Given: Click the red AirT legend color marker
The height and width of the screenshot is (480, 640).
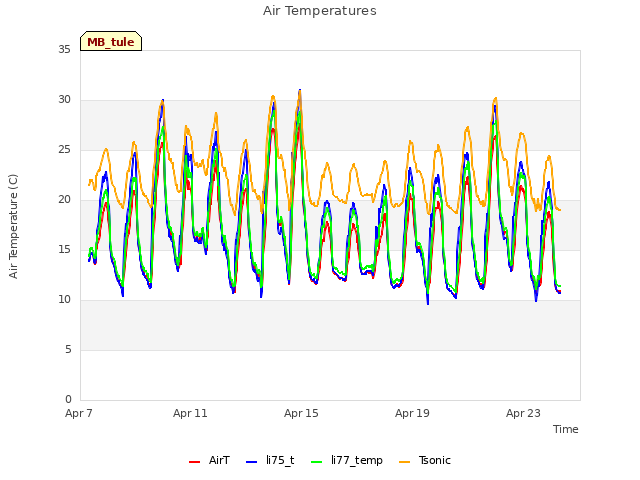Looking at the screenshot, I should (x=194, y=462).
